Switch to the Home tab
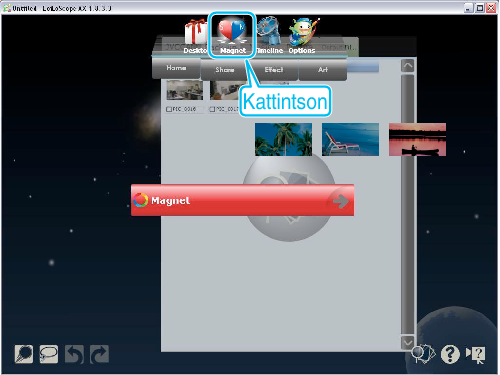 (x=176, y=68)
